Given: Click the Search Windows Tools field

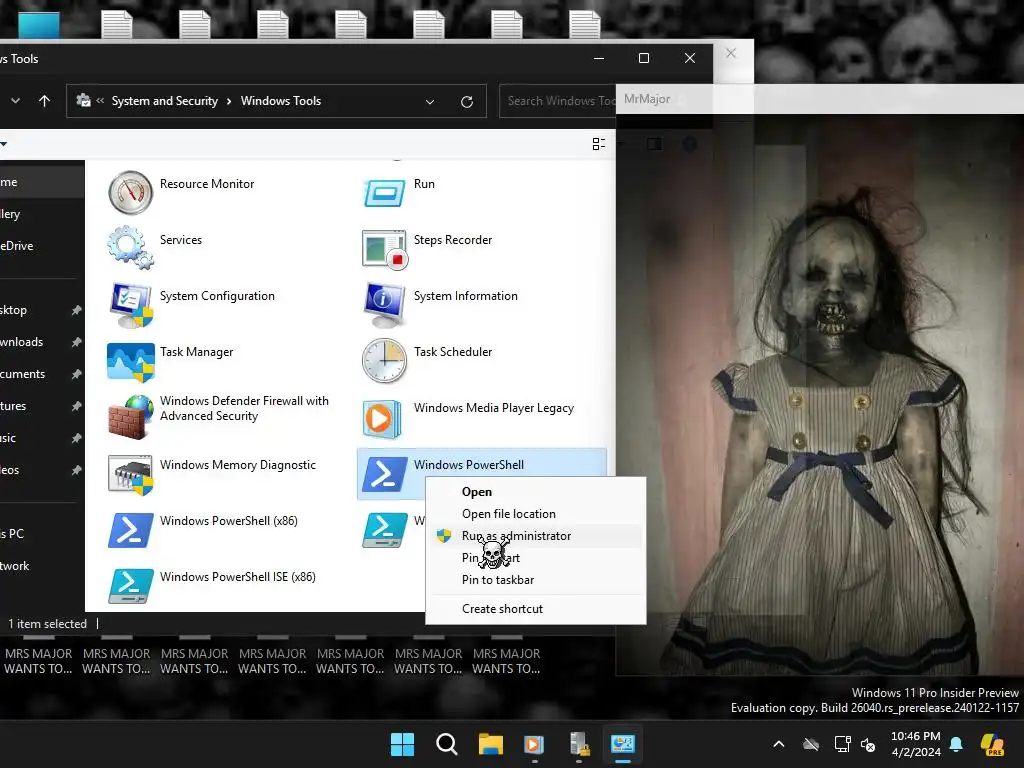Looking at the screenshot, I should tap(558, 101).
